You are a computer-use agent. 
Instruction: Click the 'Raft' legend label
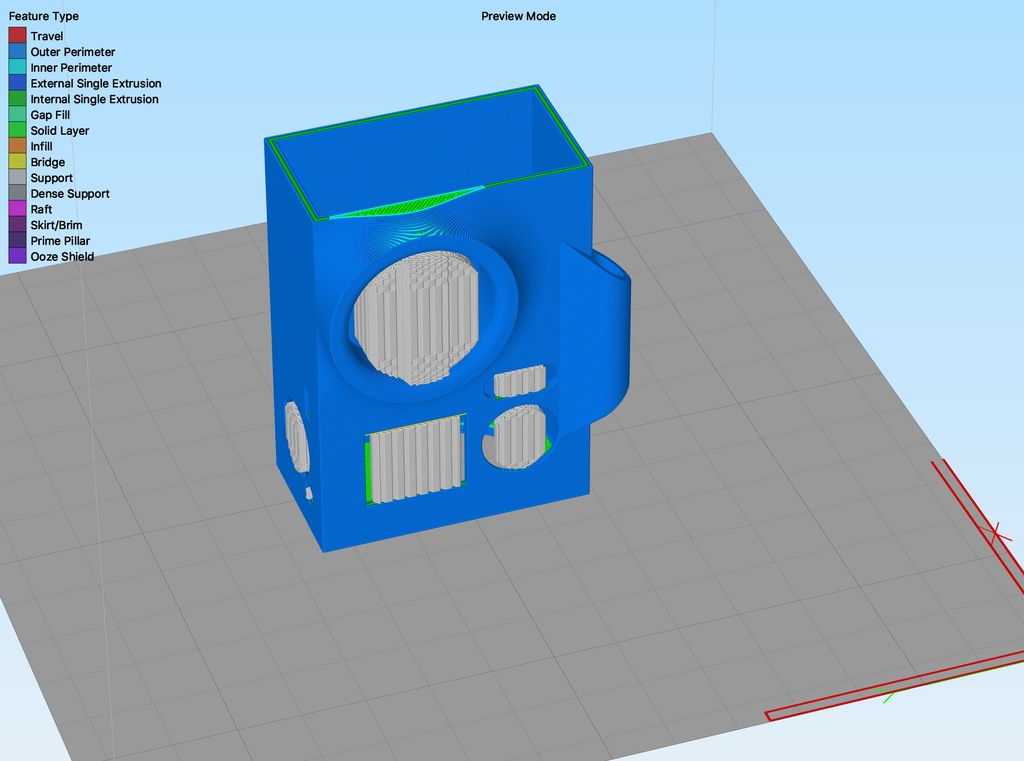[41, 209]
